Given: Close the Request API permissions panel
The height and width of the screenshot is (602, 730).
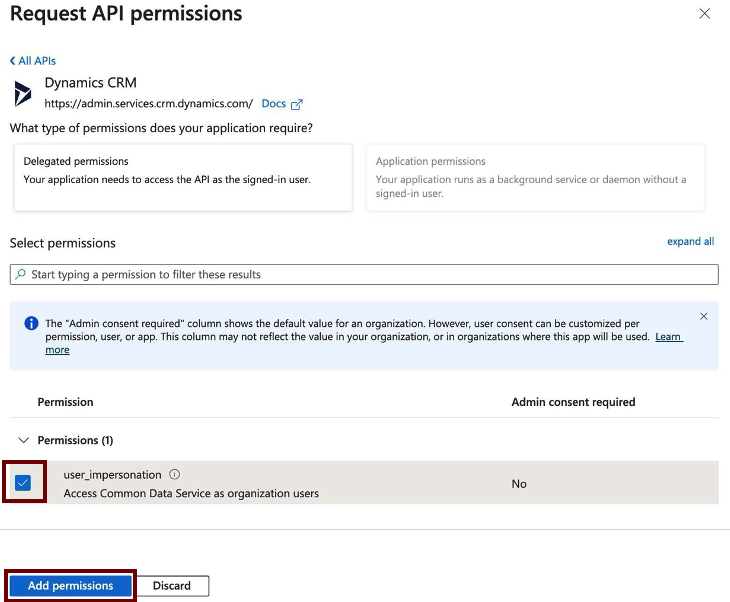Looking at the screenshot, I should (x=704, y=14).
